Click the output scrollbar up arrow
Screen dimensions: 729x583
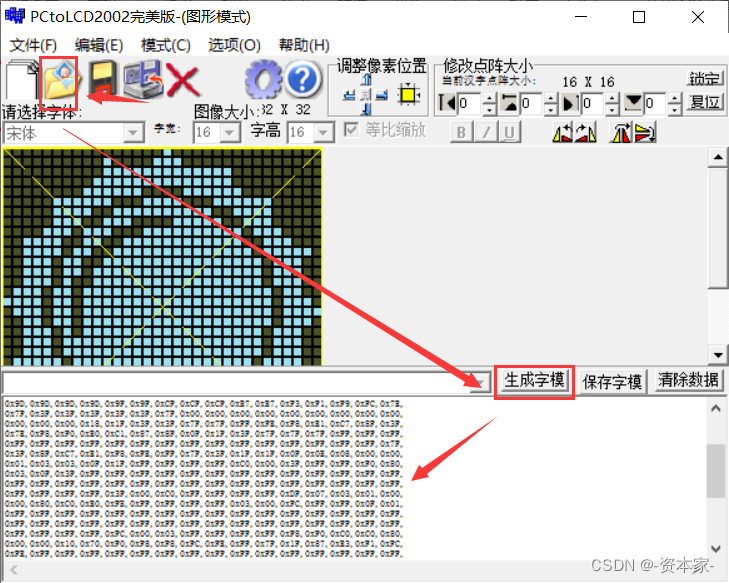coord(716,409)
